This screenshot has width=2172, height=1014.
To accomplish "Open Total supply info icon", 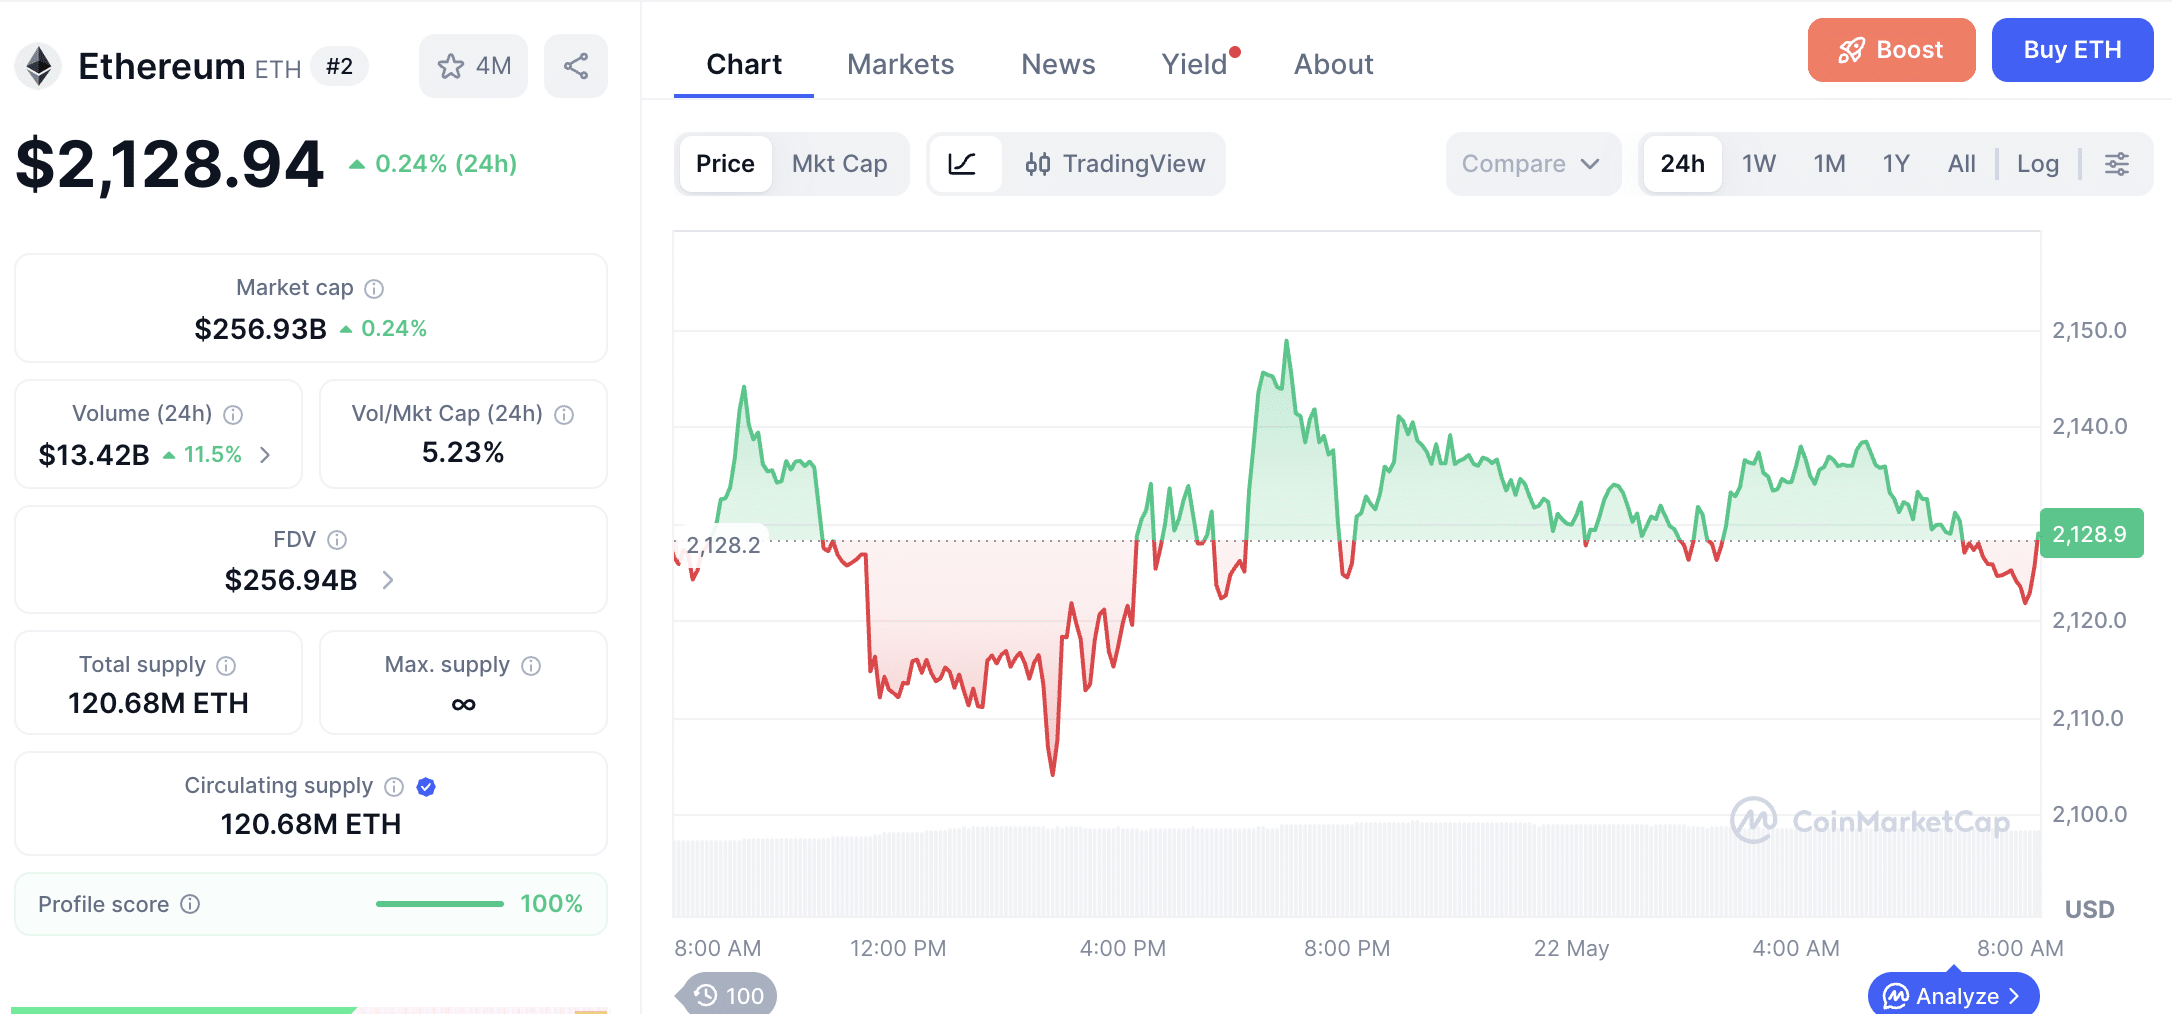I will pyautogui.click(x=226, y=666).
